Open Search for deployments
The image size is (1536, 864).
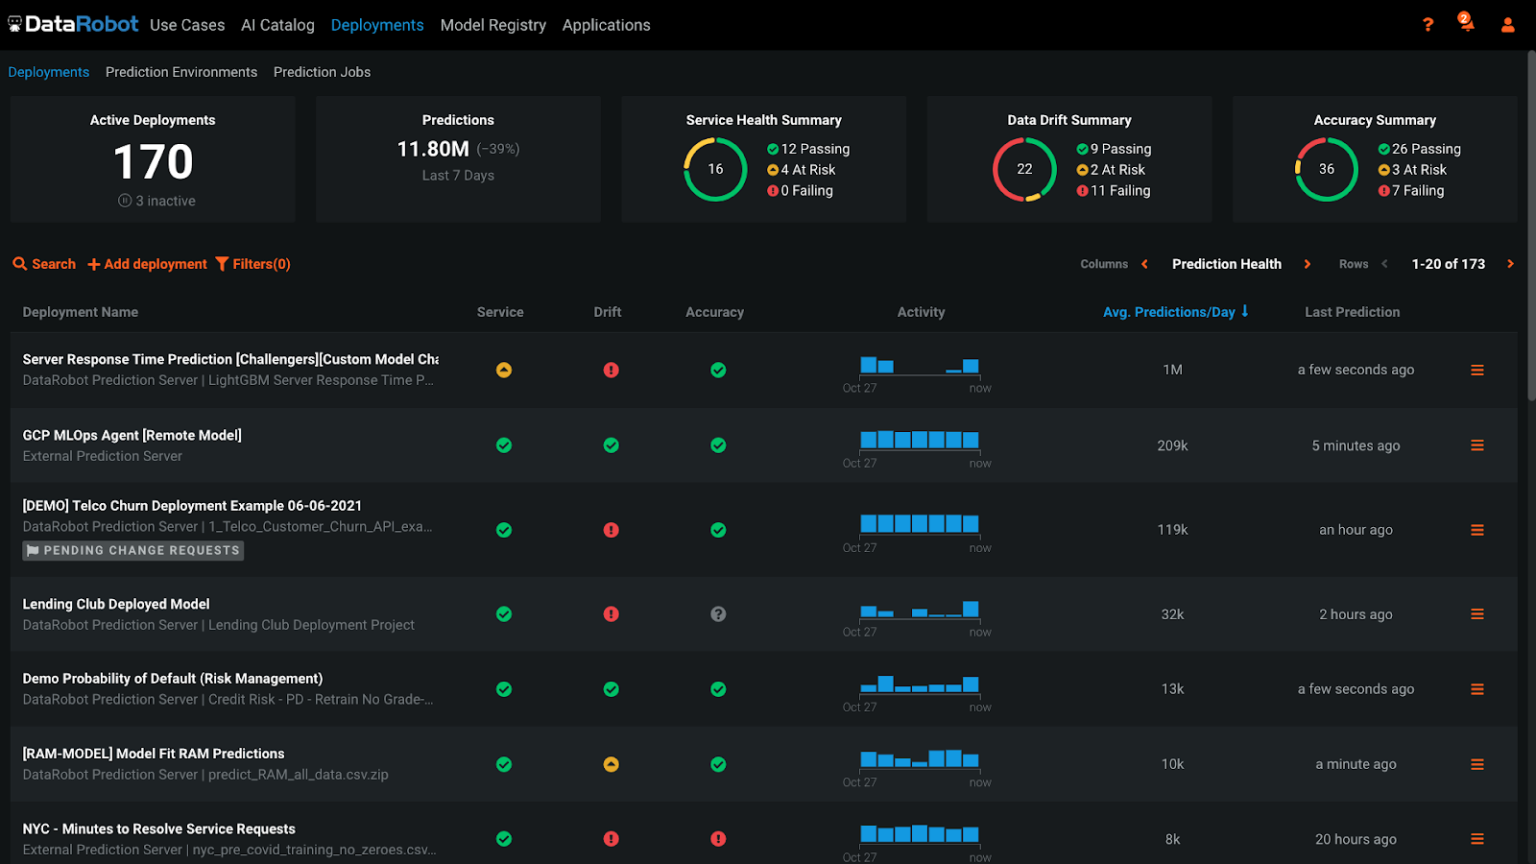point(44,264)
